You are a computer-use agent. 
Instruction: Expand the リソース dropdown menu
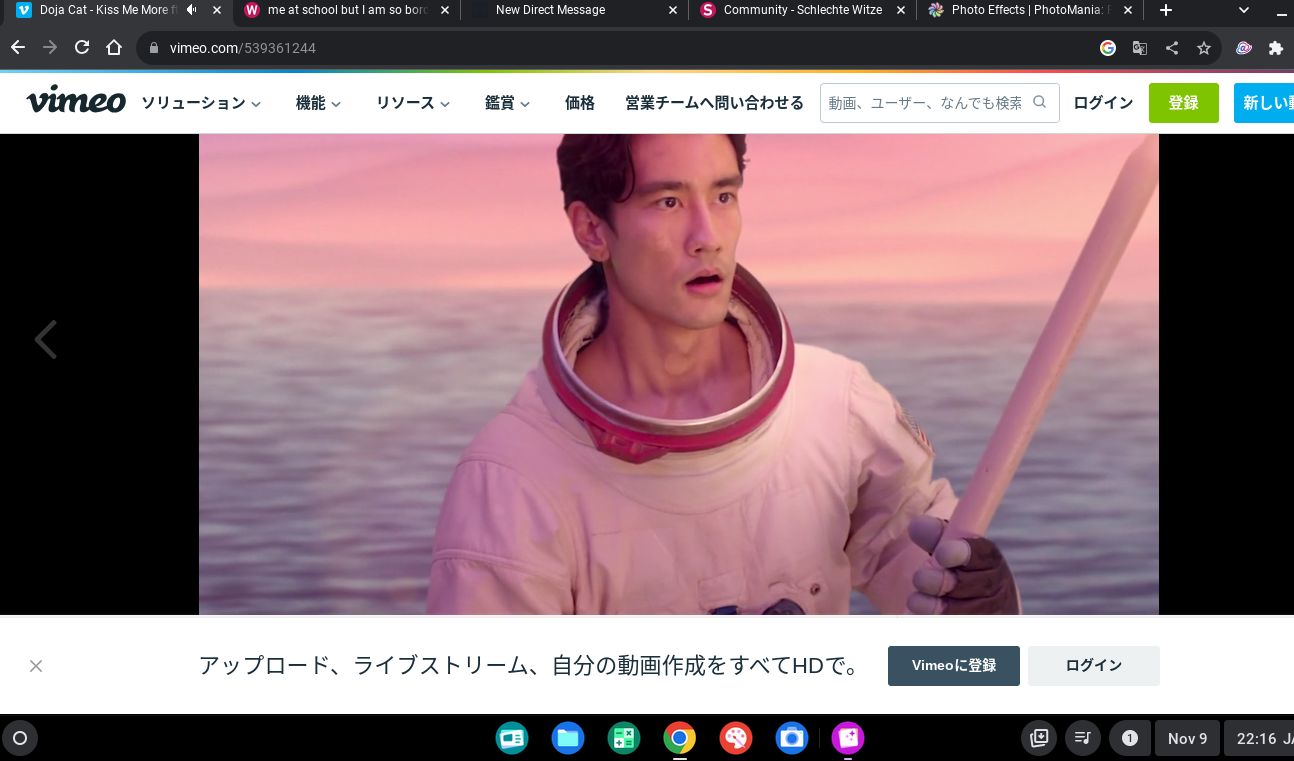pos(413,103)
